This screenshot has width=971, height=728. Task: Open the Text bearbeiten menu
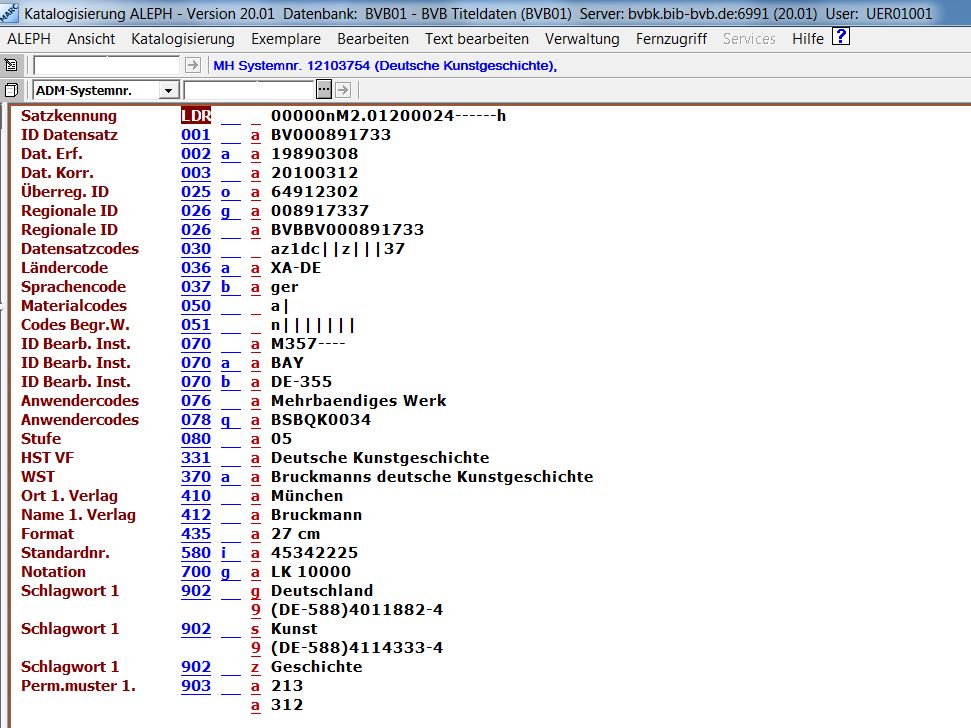[x=477, y=39]
